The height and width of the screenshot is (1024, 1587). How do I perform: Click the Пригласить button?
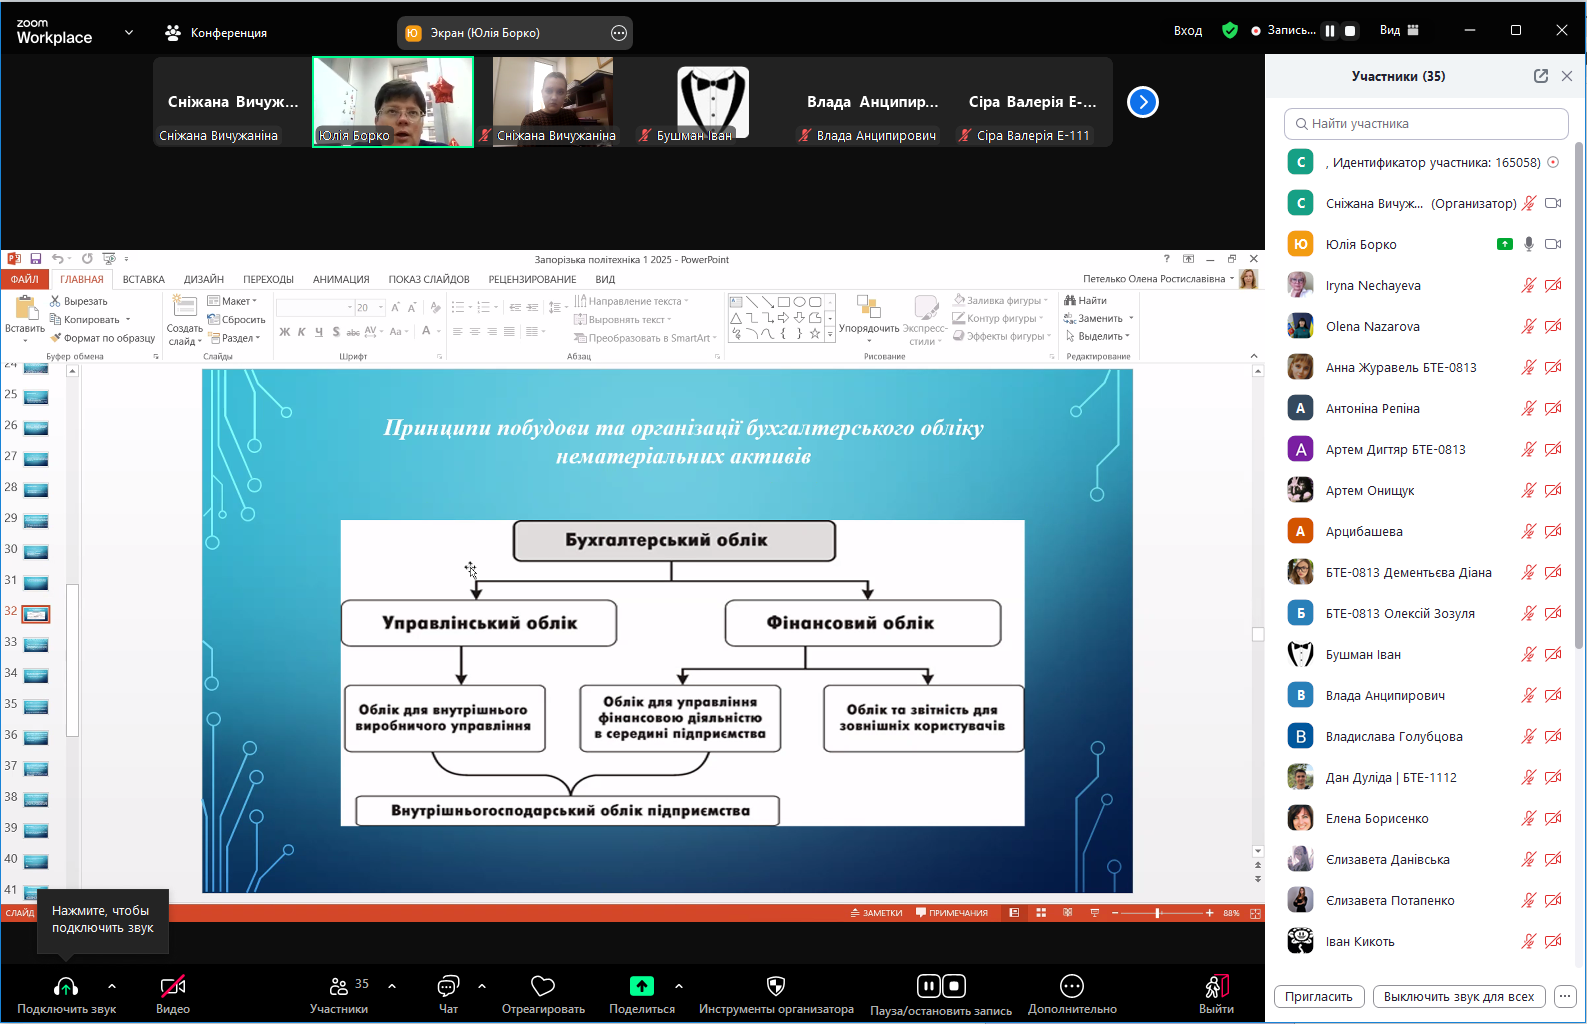(x=1318, y=997)
